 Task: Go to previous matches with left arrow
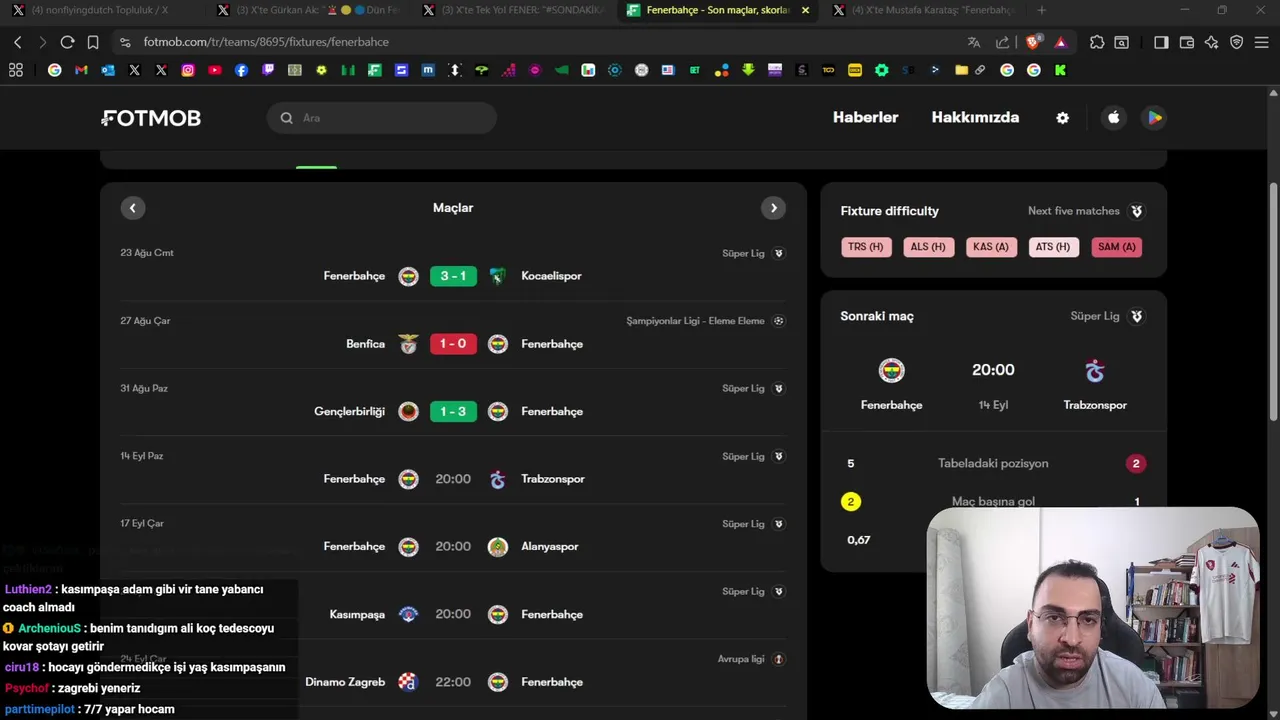coord(133,208)
